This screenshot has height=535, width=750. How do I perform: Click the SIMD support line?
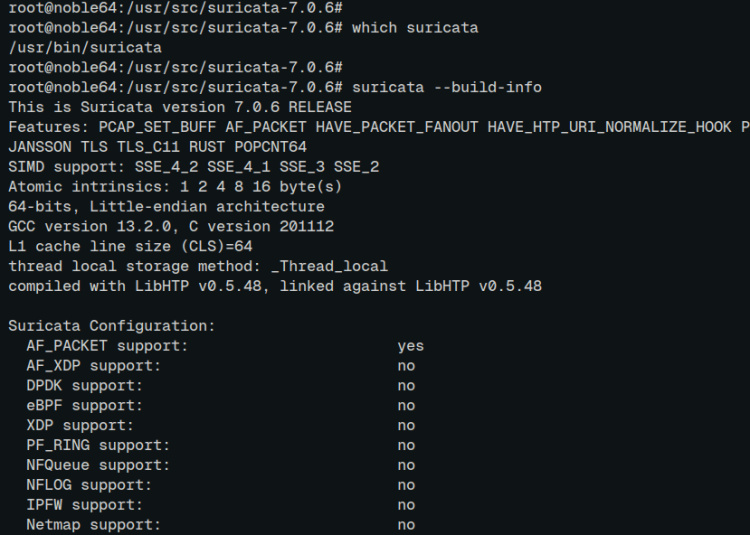tap(193, 167)
